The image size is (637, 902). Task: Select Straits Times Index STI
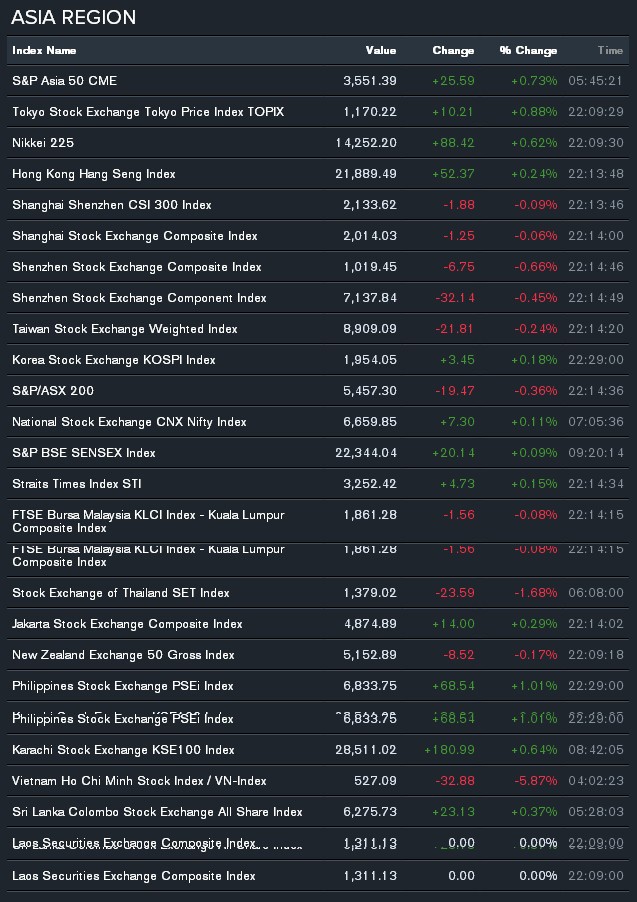click(x=77, y=484)
